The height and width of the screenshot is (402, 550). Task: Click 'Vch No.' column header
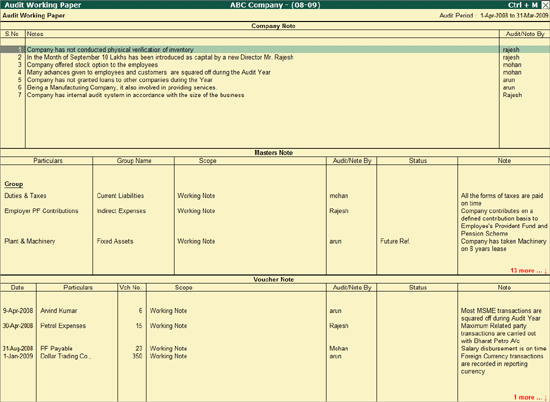pyautogui.click(x=130, y=288)
